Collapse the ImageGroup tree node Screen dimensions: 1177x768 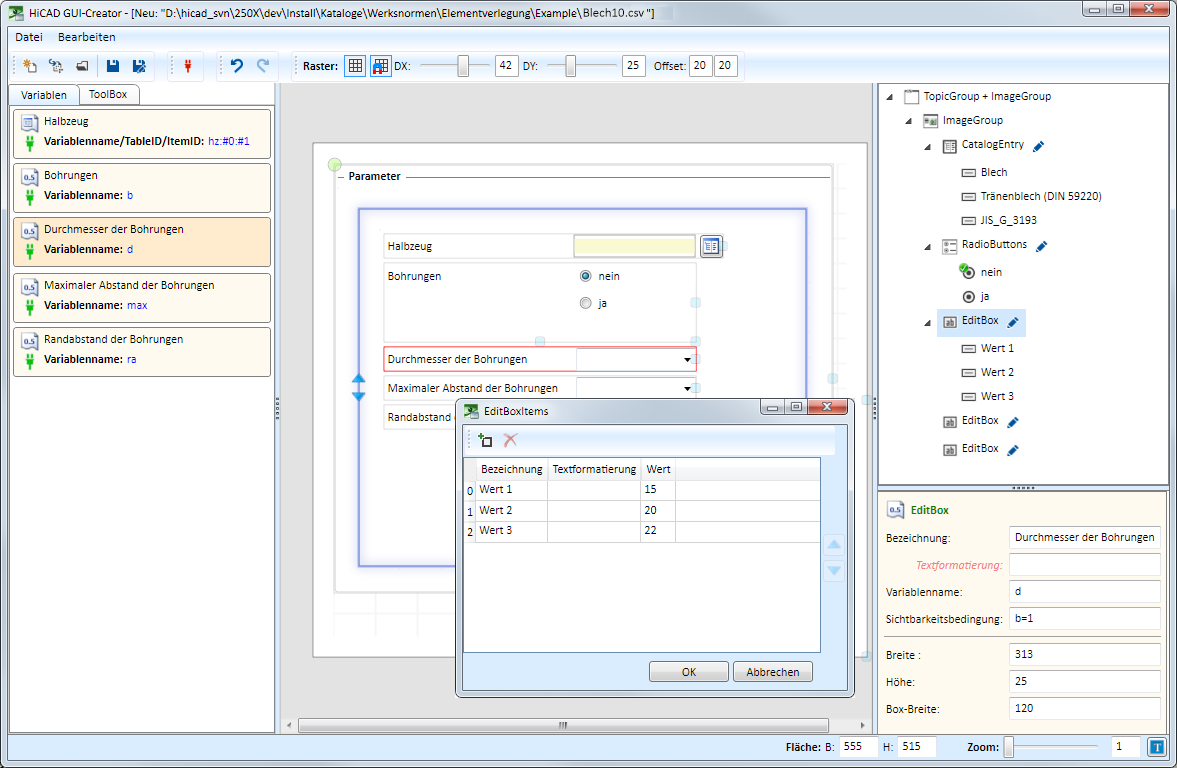point(910,121)
